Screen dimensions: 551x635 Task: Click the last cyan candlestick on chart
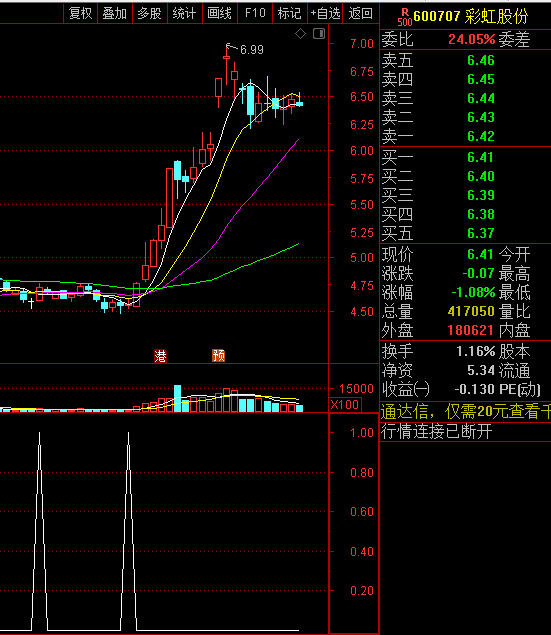(x=300, y=104)
